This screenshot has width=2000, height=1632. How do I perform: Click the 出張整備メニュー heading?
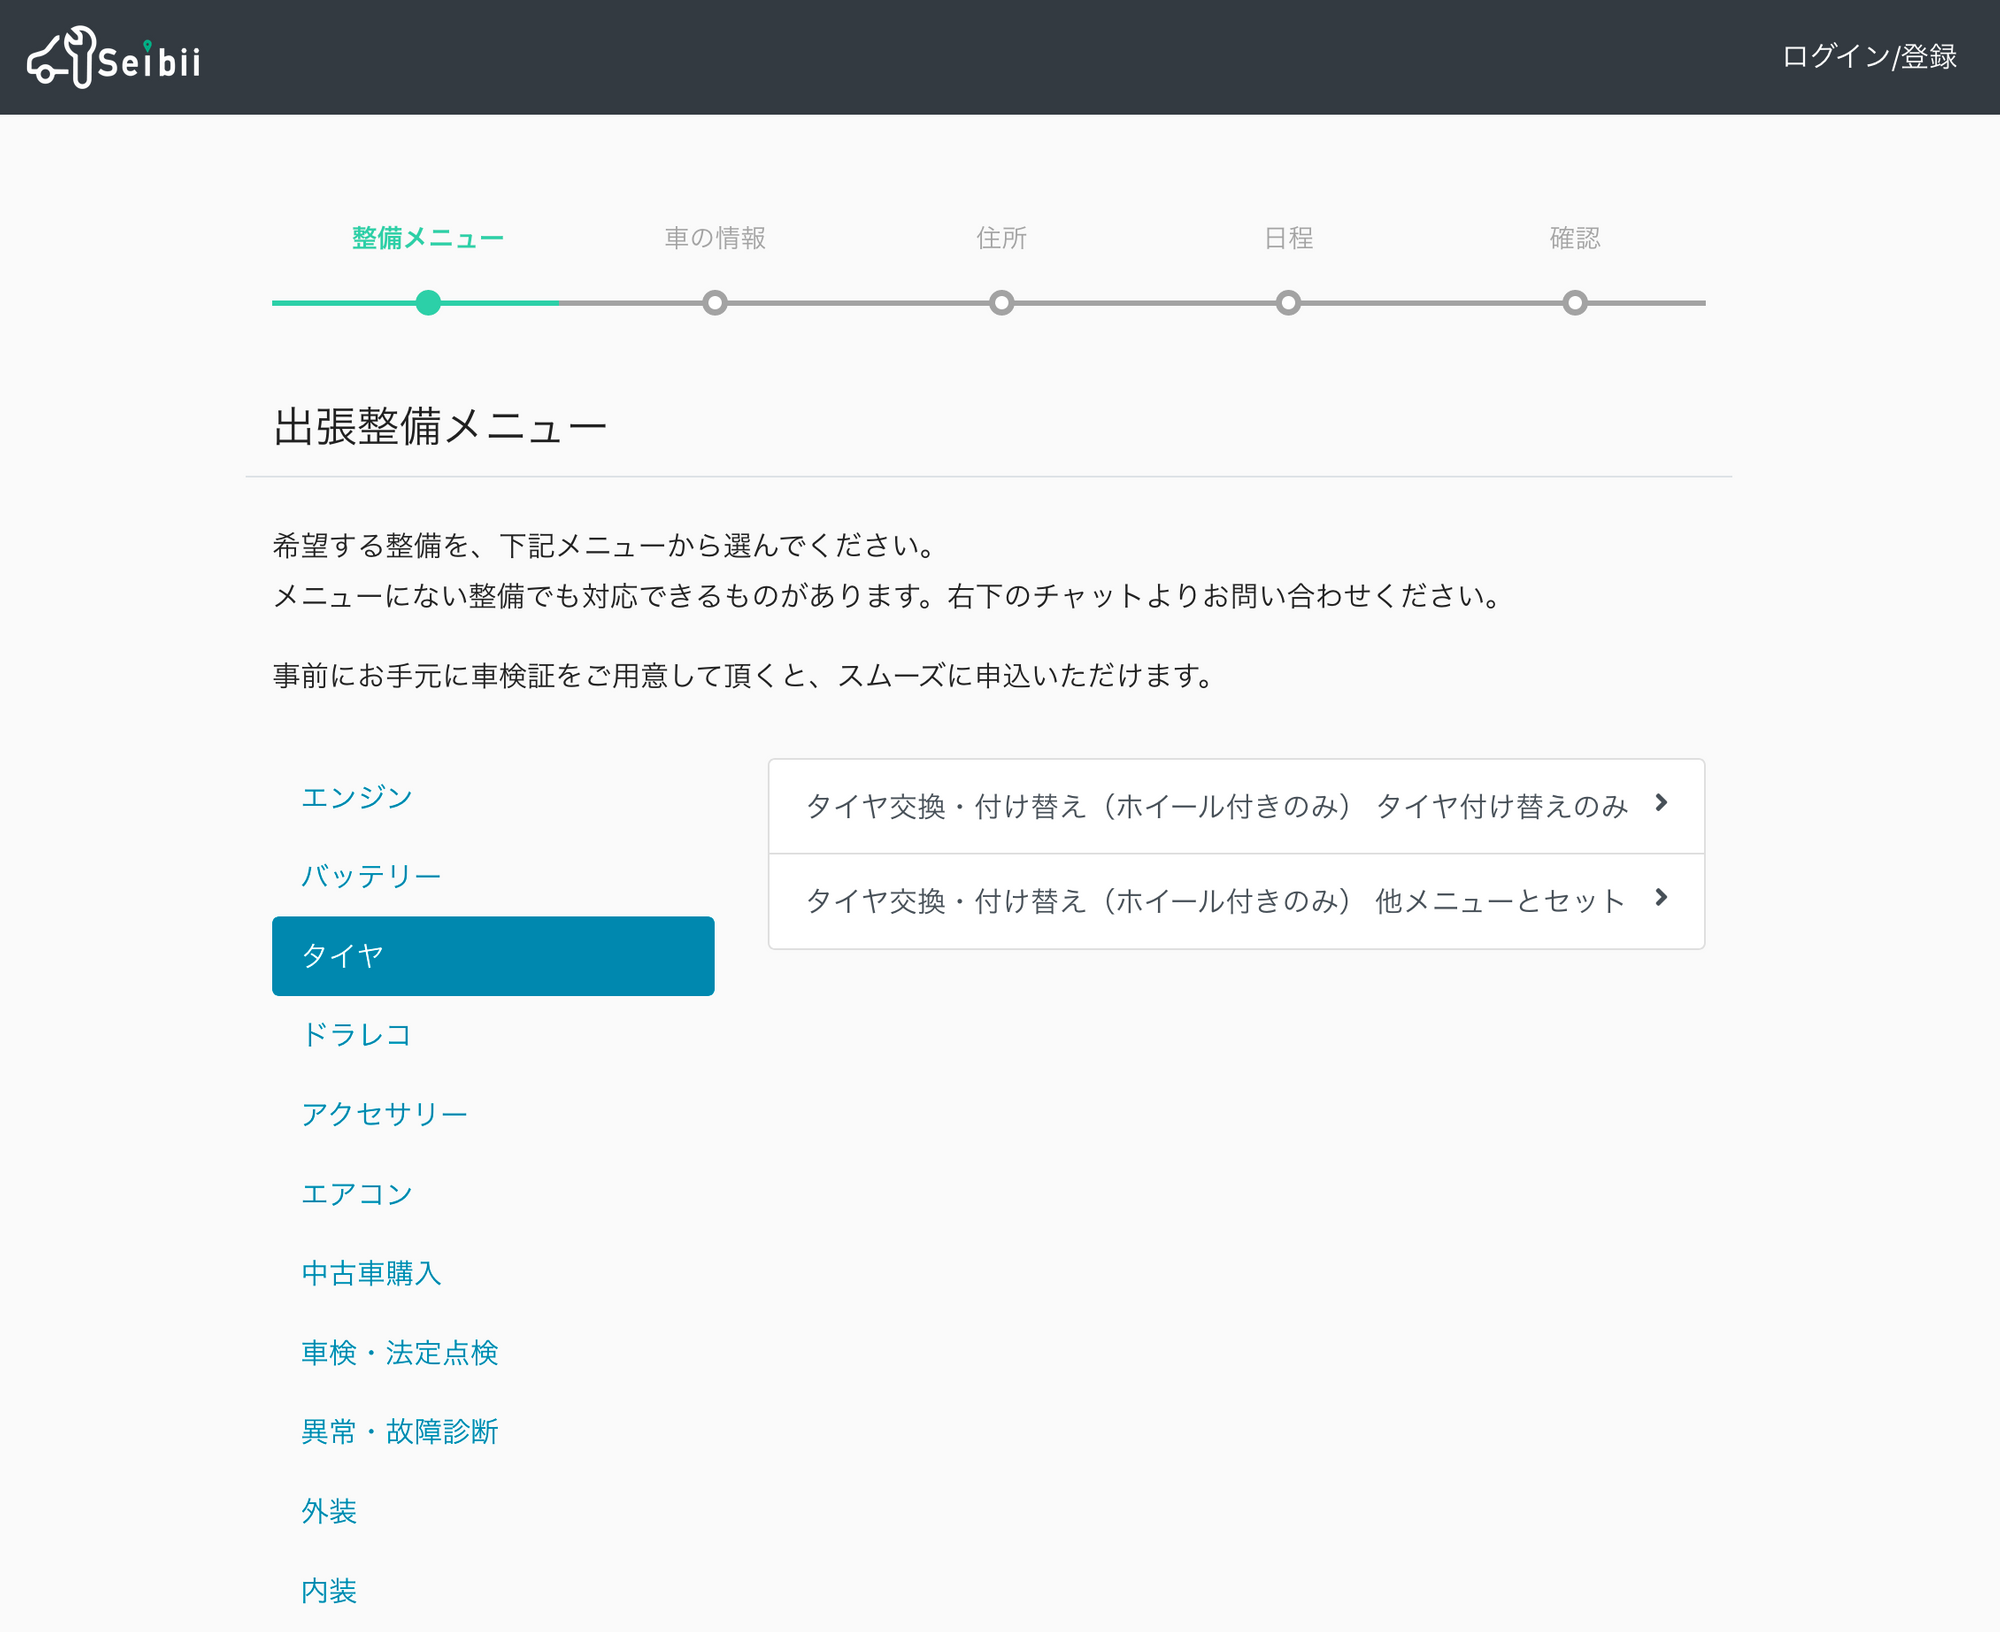pyautogui.click(x=440, y=427)
